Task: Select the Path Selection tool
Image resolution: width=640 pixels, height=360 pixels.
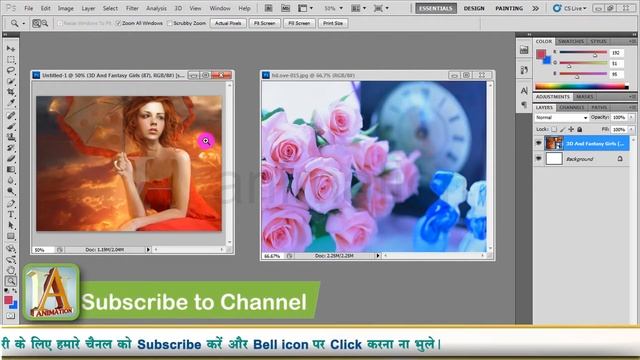Action: click(11, 225)
